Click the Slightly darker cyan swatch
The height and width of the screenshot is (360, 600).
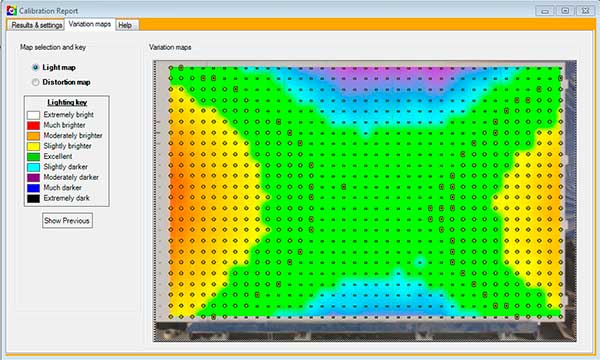pyautogui.click(x=33, y=167)
